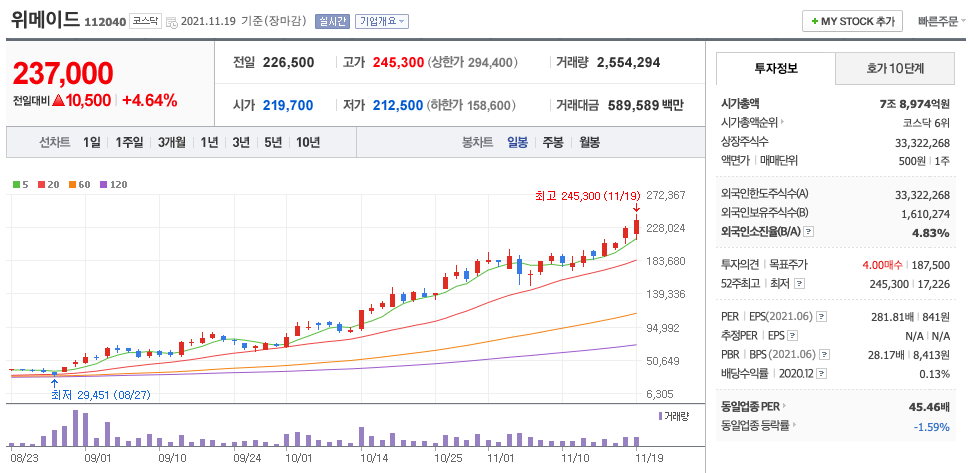The width and height of the screenshot is (974, 473).
Task: Click the 상장주식수 value 33,322,268
Action: pyautogui.click(x=922, y=143)
